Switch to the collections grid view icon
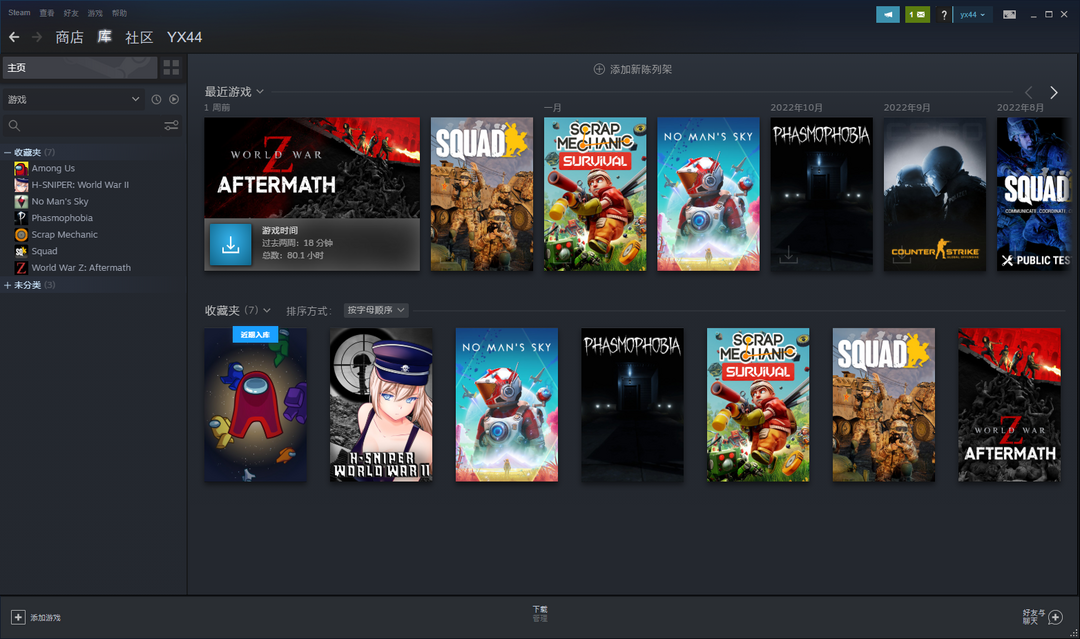 click(x=172, y=67)
